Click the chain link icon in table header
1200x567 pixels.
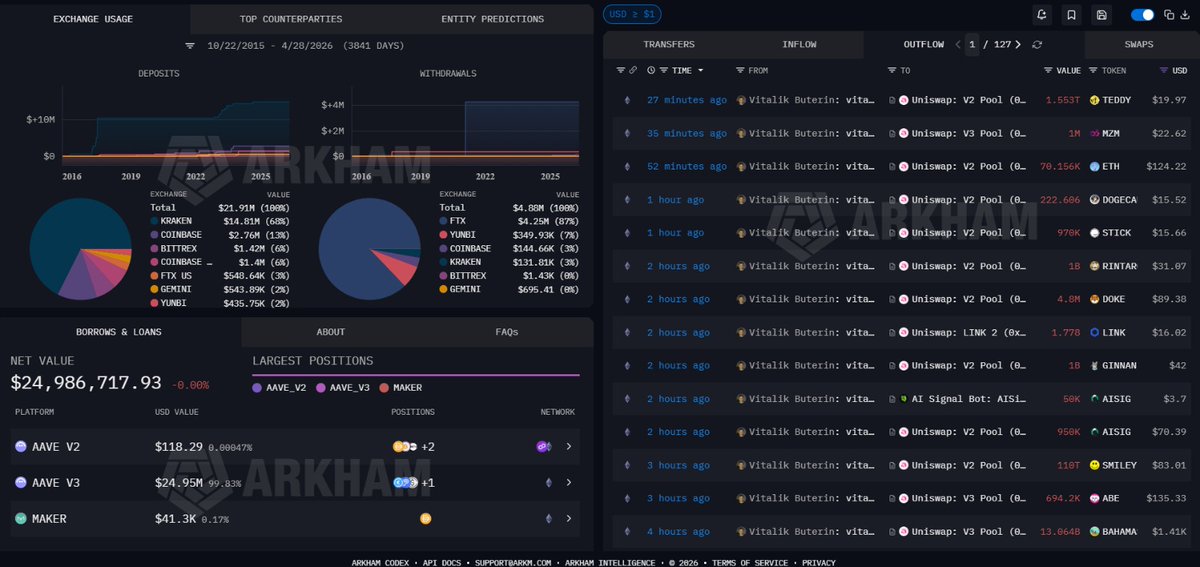pos(633,70)
